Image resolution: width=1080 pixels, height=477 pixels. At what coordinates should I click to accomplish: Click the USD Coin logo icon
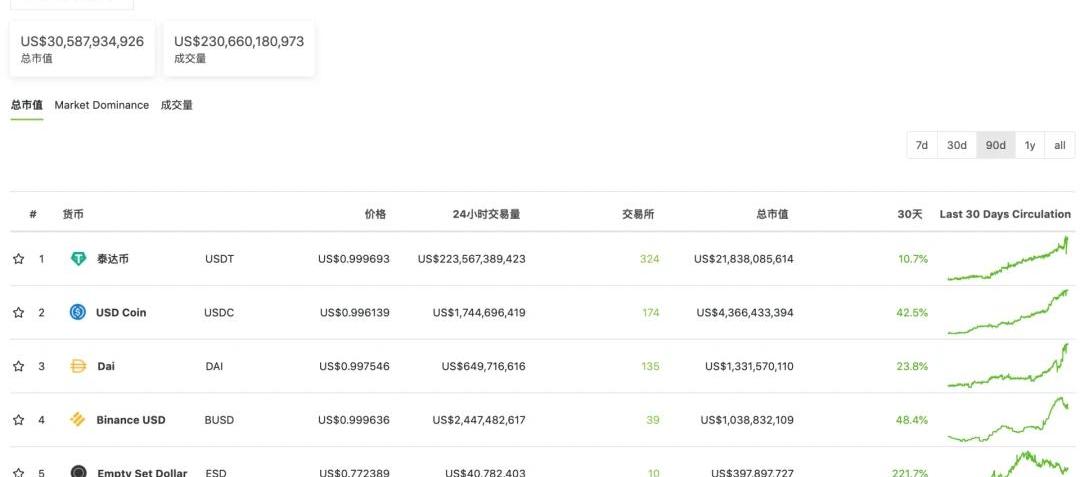click(x=78, y=312)
